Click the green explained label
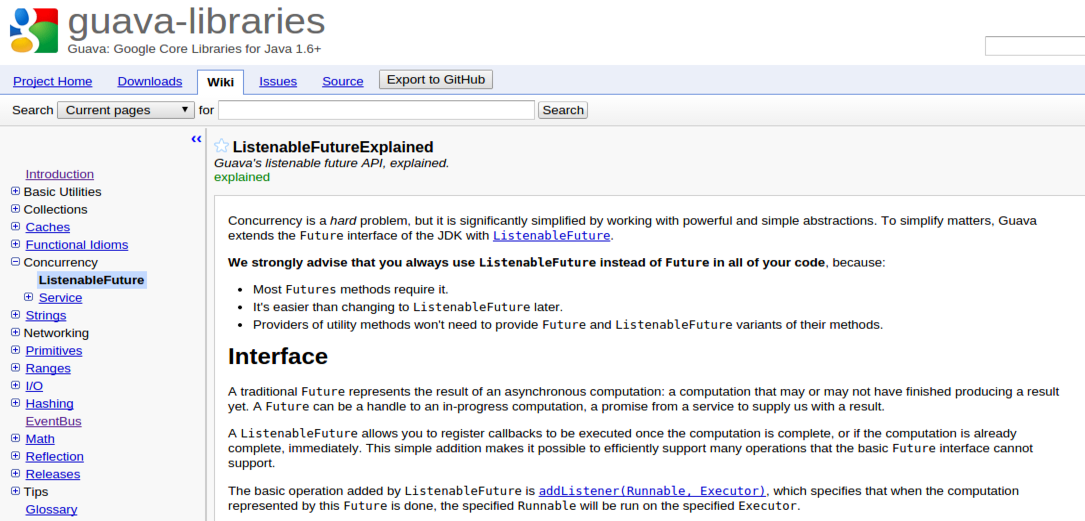 pyautogui.click(x=241, y=177)
